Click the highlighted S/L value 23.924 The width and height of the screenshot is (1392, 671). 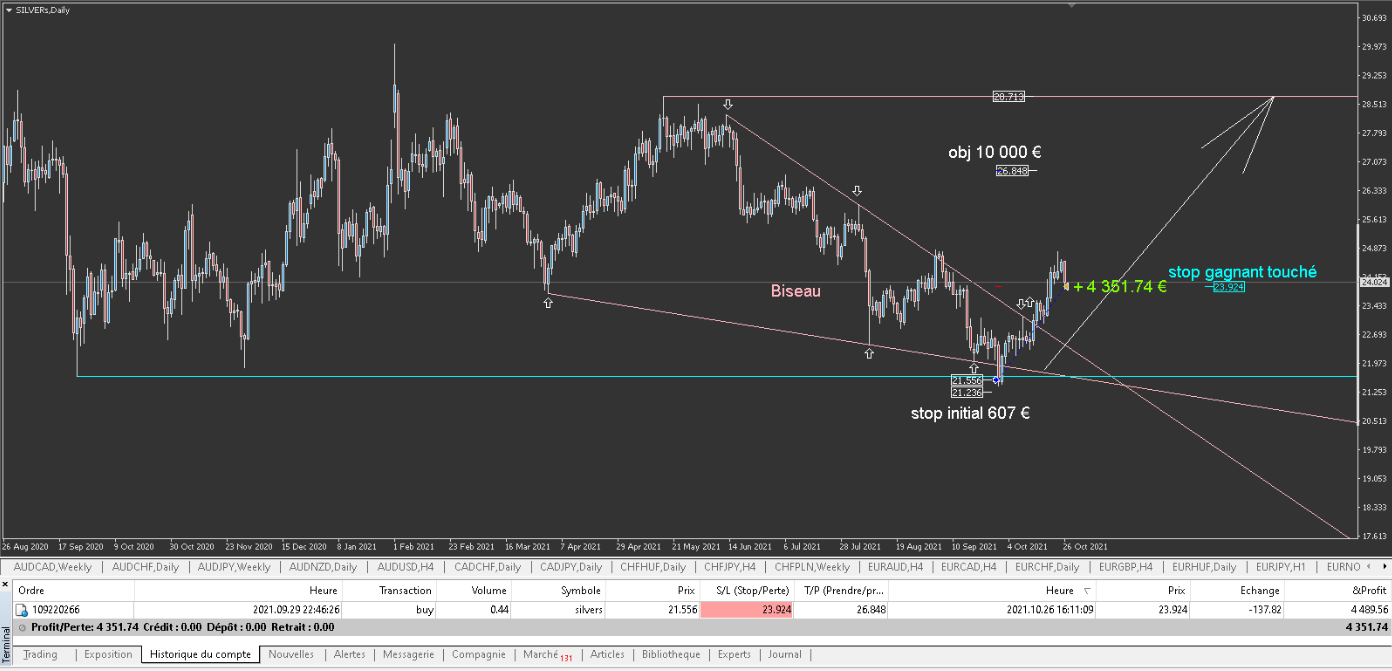tap(747, 609)
